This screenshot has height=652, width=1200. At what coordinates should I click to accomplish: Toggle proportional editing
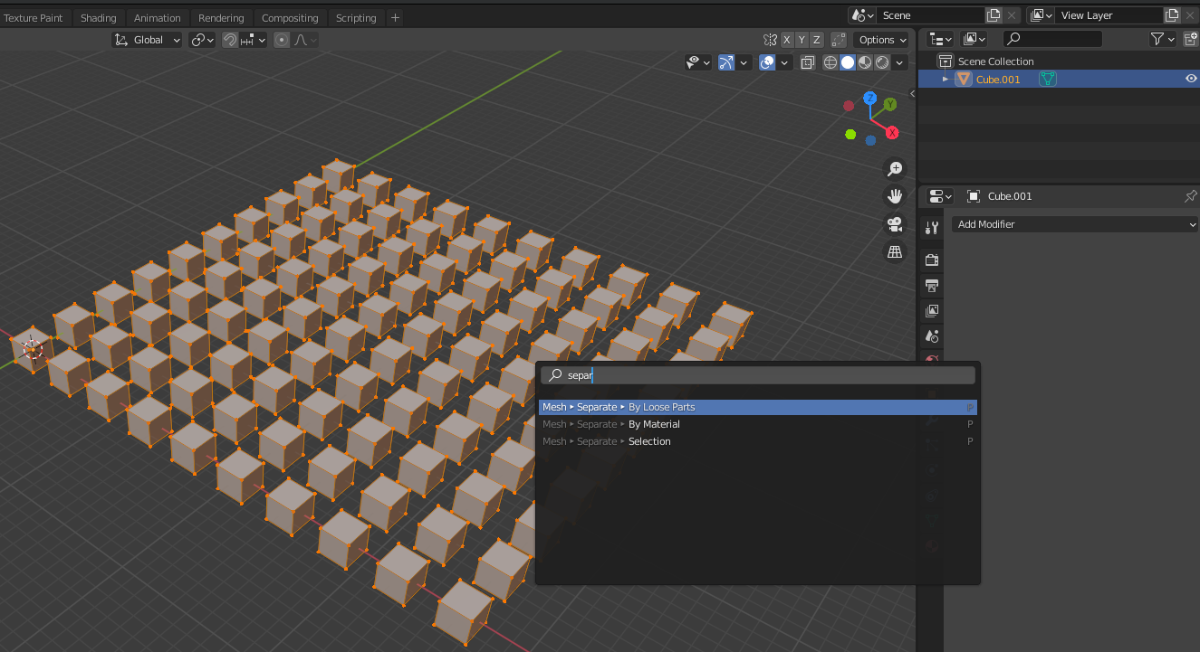(x=282, y=40)
